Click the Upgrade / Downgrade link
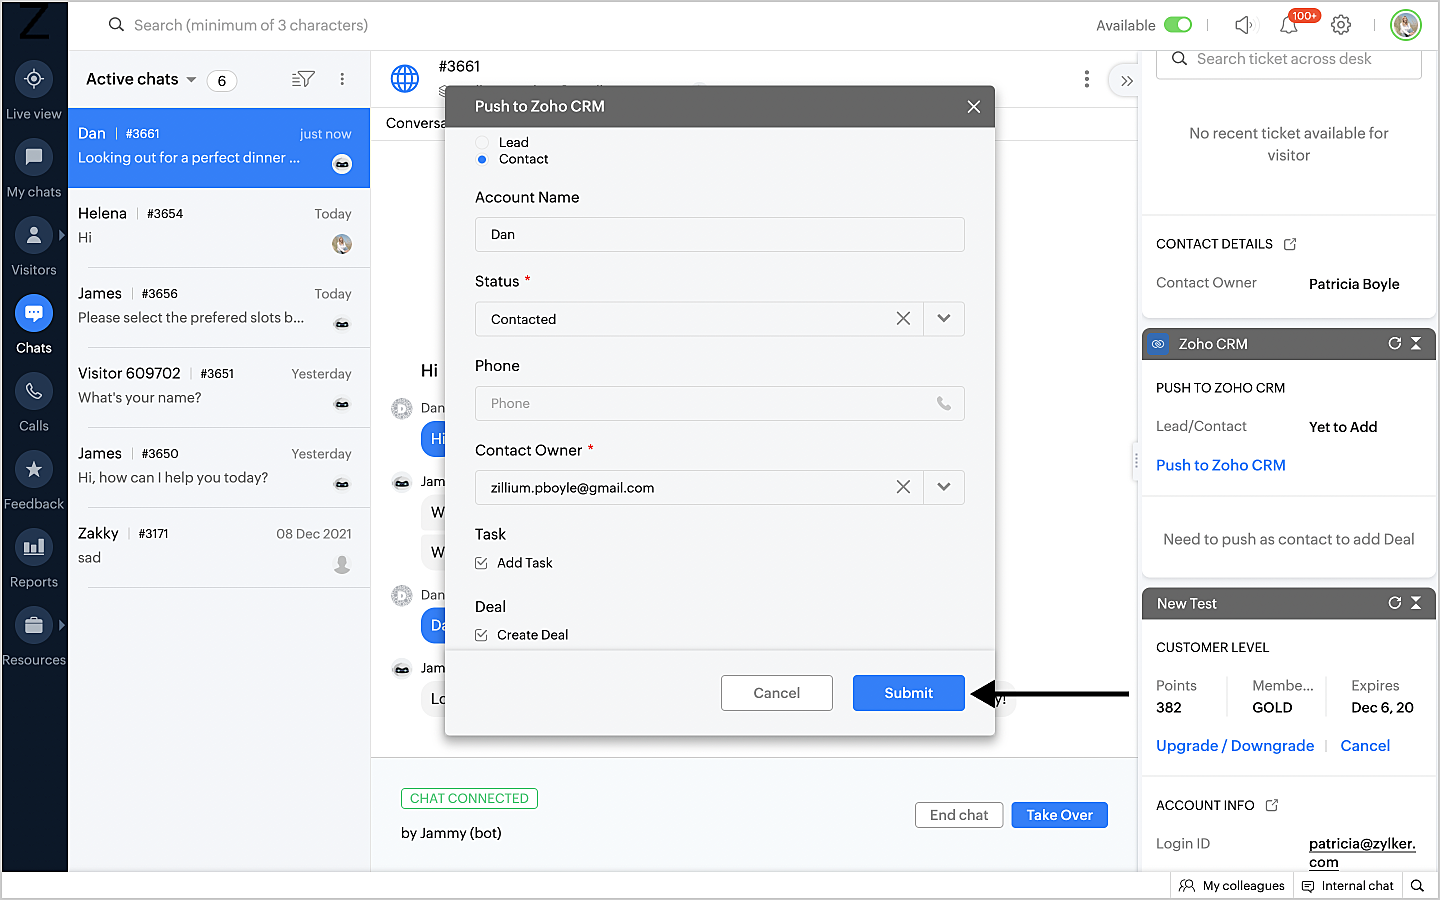 (x=1235, y=746)
